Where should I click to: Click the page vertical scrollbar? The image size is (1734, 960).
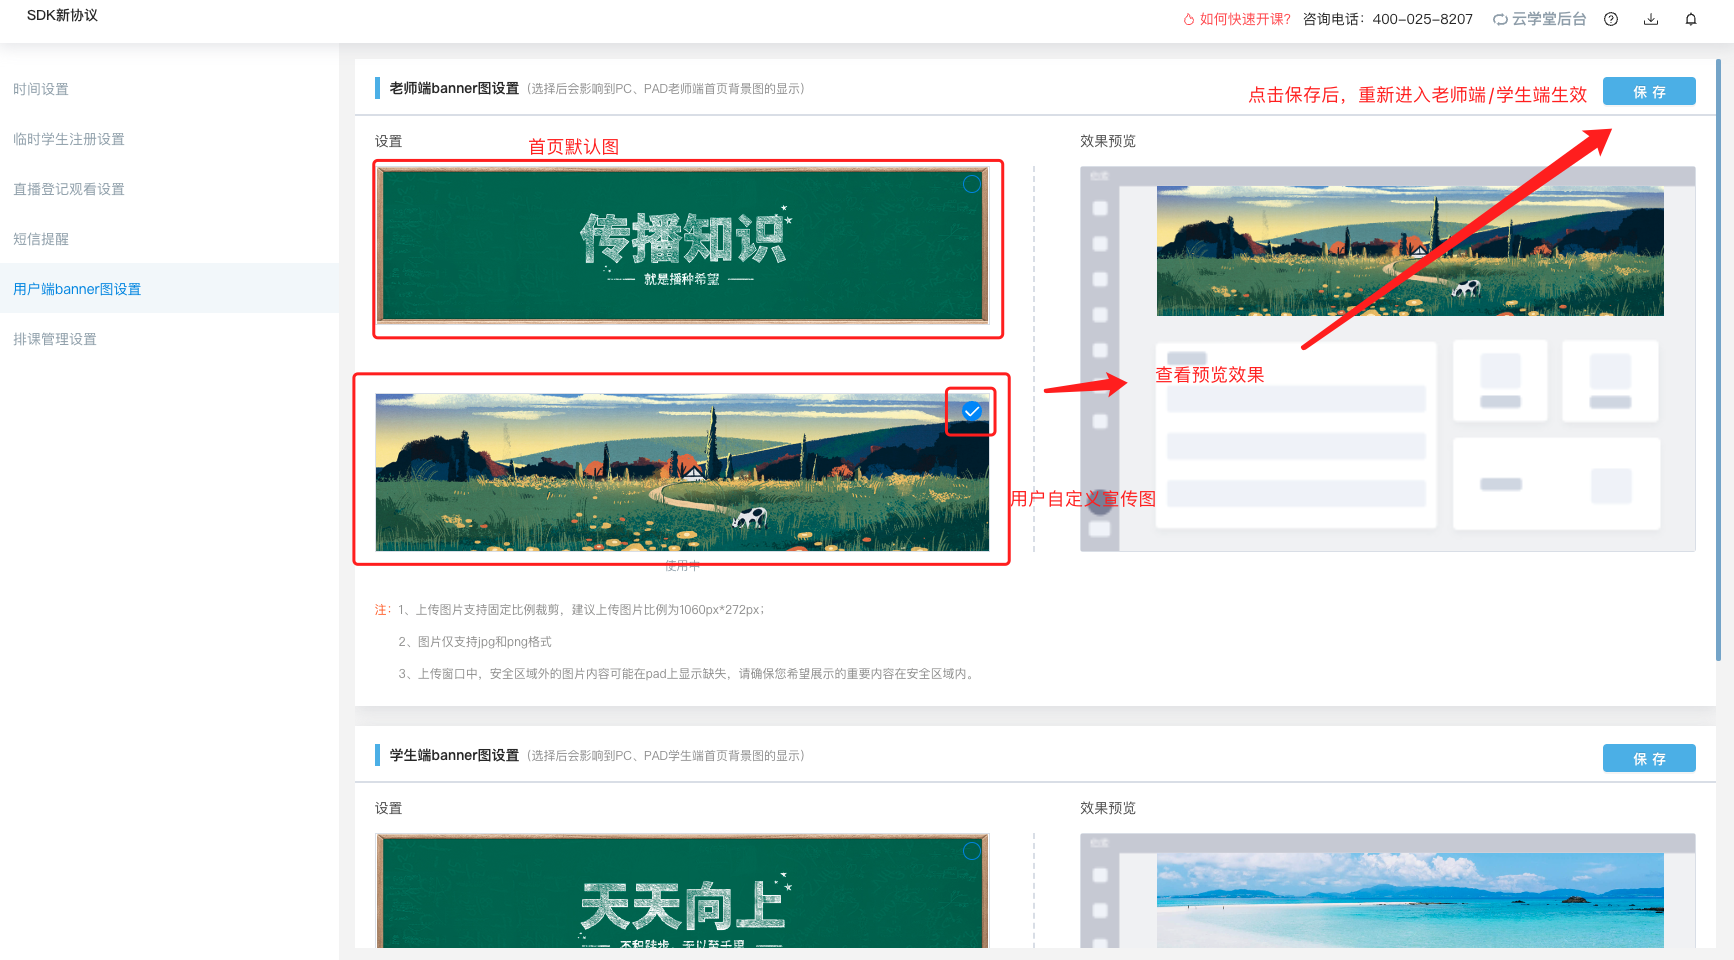[1718, 360]
